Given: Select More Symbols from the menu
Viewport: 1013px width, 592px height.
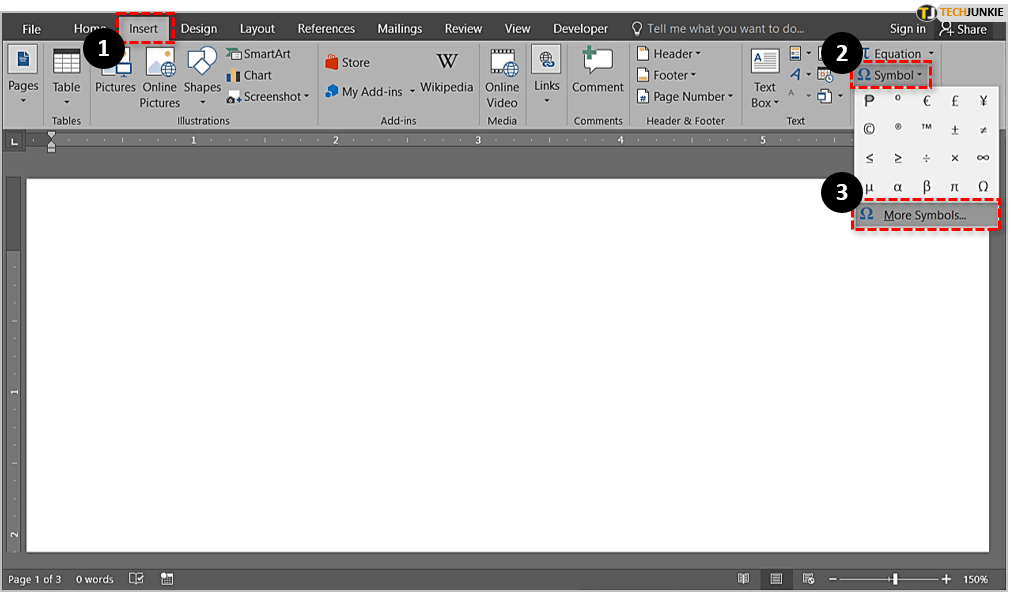Looking at the screenshot, I should pyautogui.click(x=924, y=215).
